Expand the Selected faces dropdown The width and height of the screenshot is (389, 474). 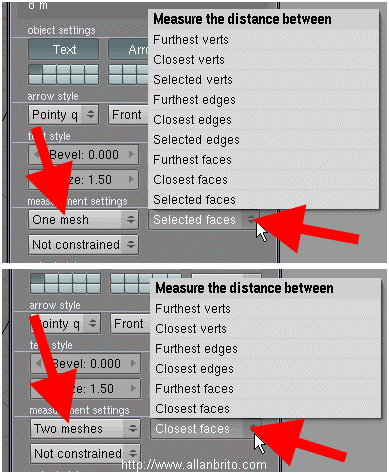coord(204,220)
